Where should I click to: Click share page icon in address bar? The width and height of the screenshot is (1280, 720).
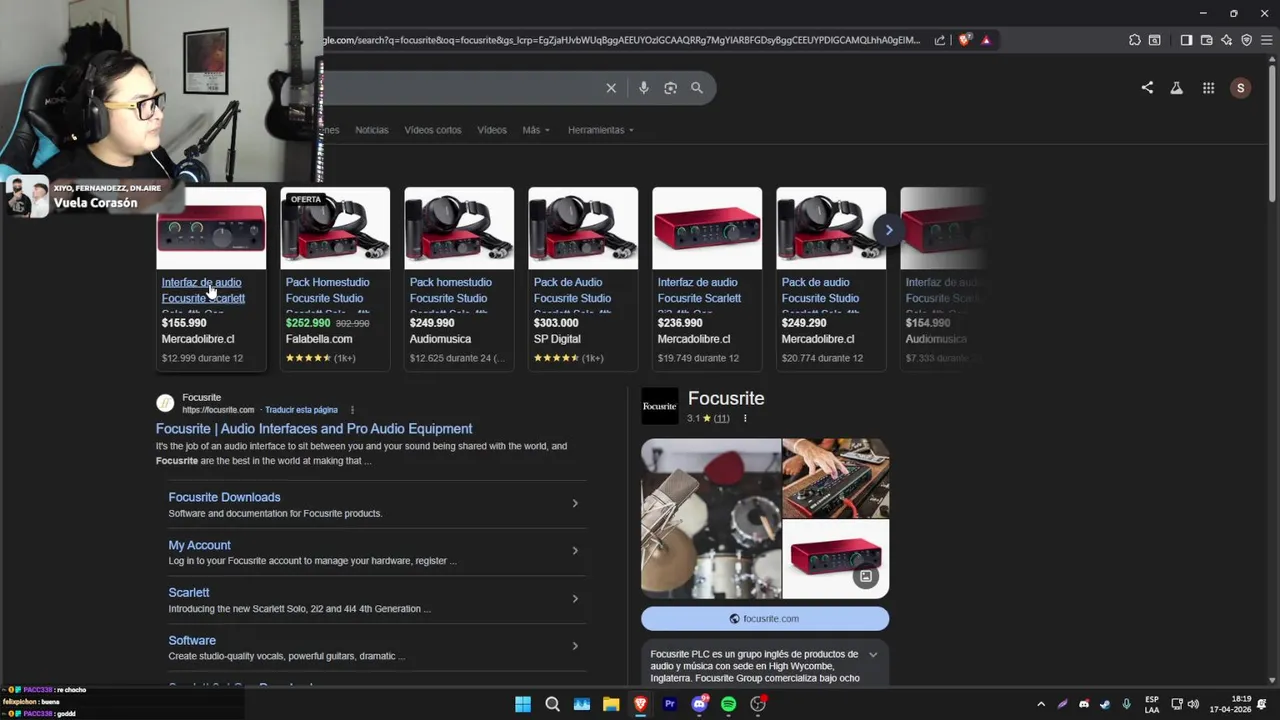(940, 40)
